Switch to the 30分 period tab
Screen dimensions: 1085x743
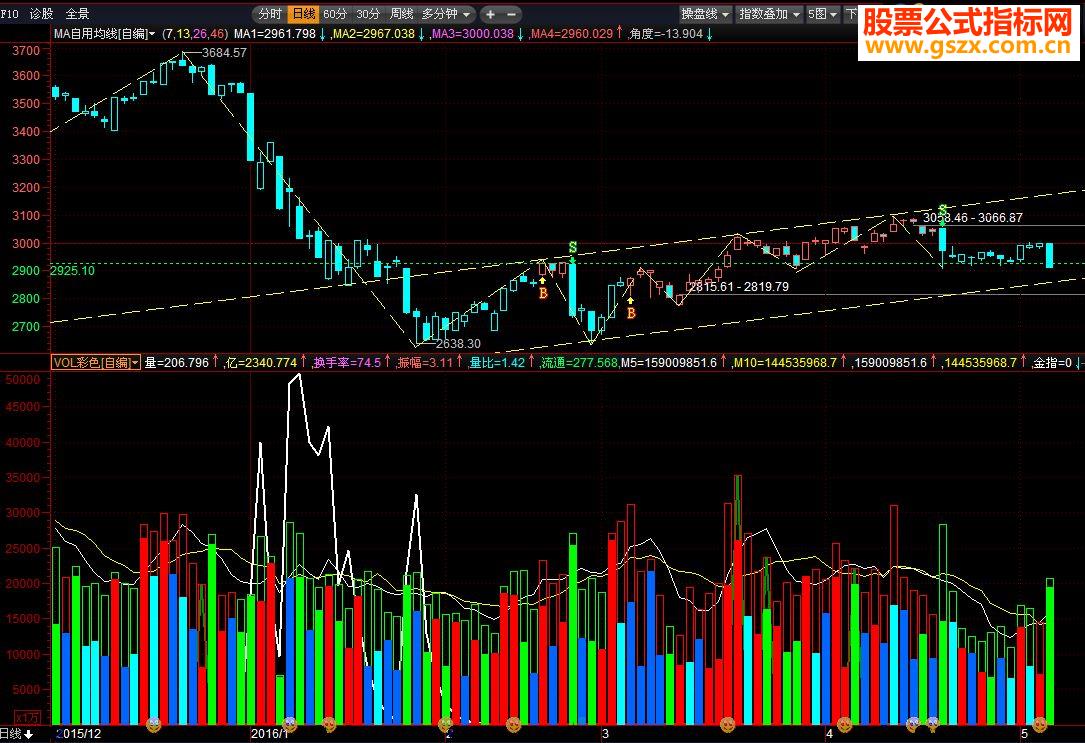click(368, 14)
